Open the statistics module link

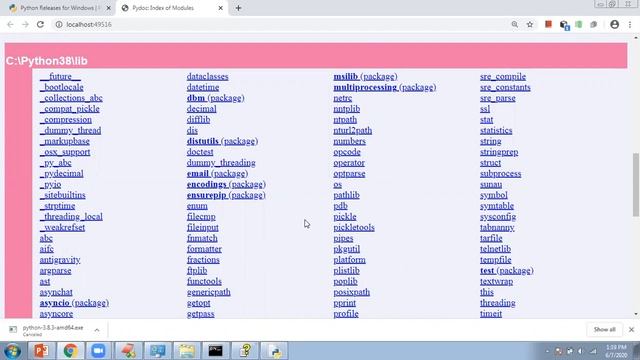point(496,131)
